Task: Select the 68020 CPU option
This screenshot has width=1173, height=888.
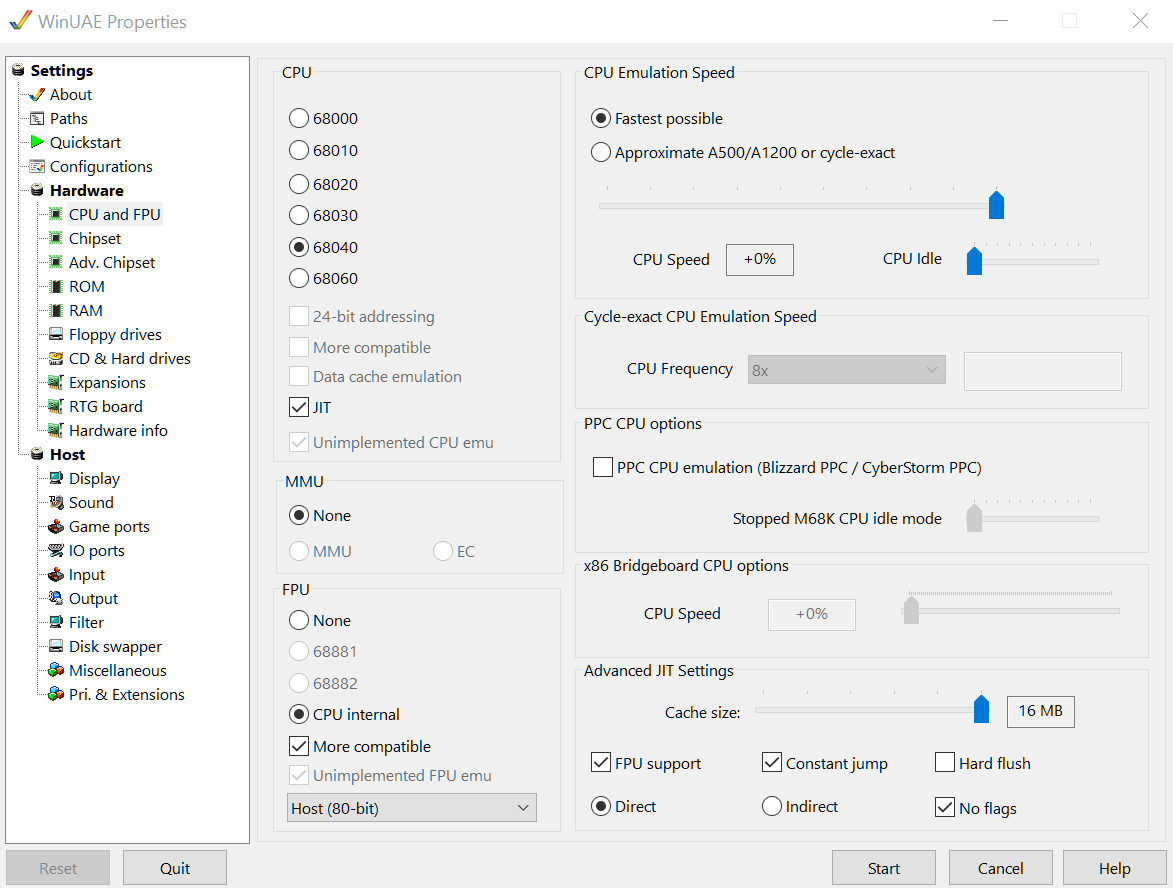Action: coord(298,184)
